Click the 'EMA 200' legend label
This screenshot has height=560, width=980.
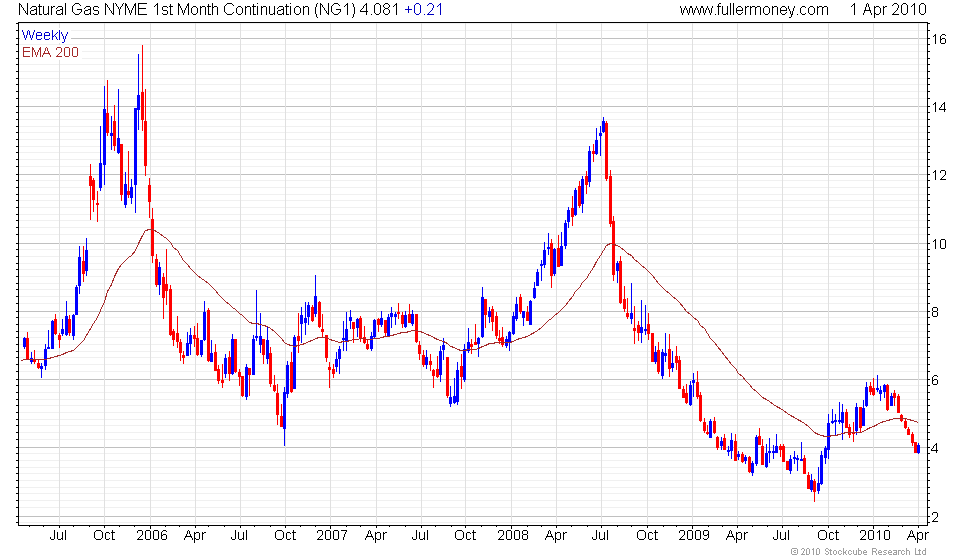pos(51,52)
